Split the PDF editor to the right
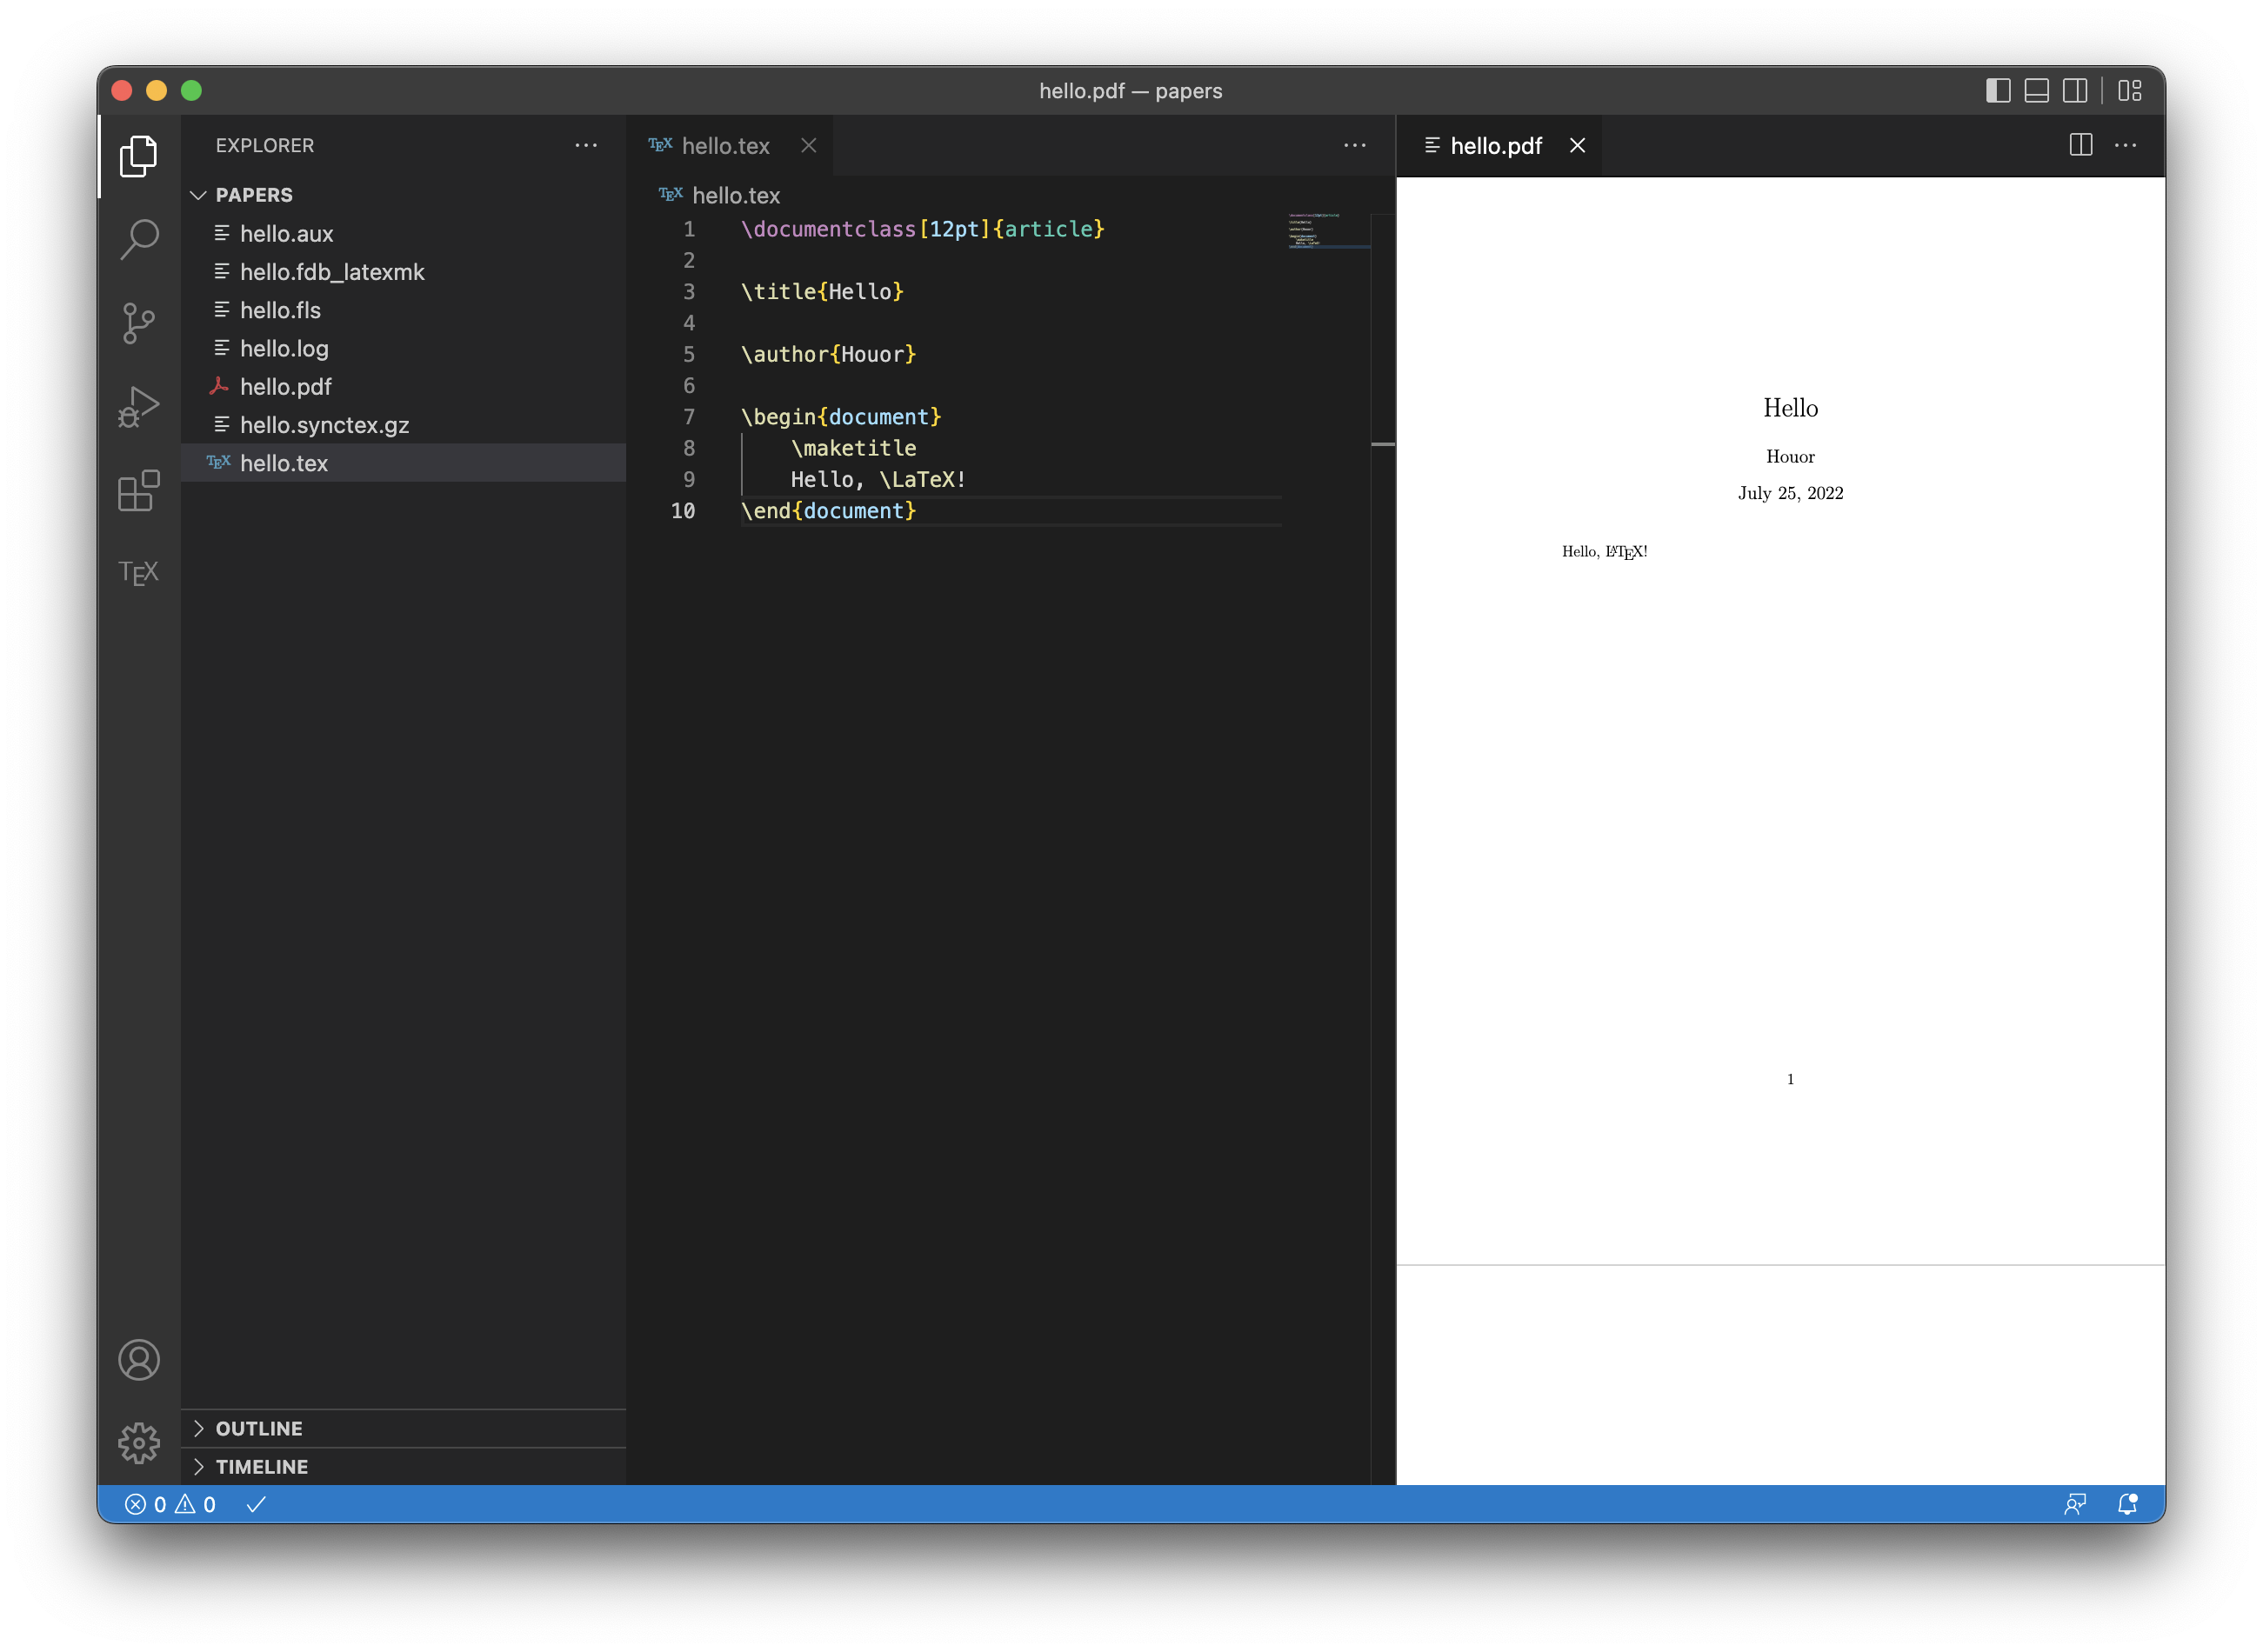This screenshot has height=1652, width=2263. click(x=2080, y=146)
